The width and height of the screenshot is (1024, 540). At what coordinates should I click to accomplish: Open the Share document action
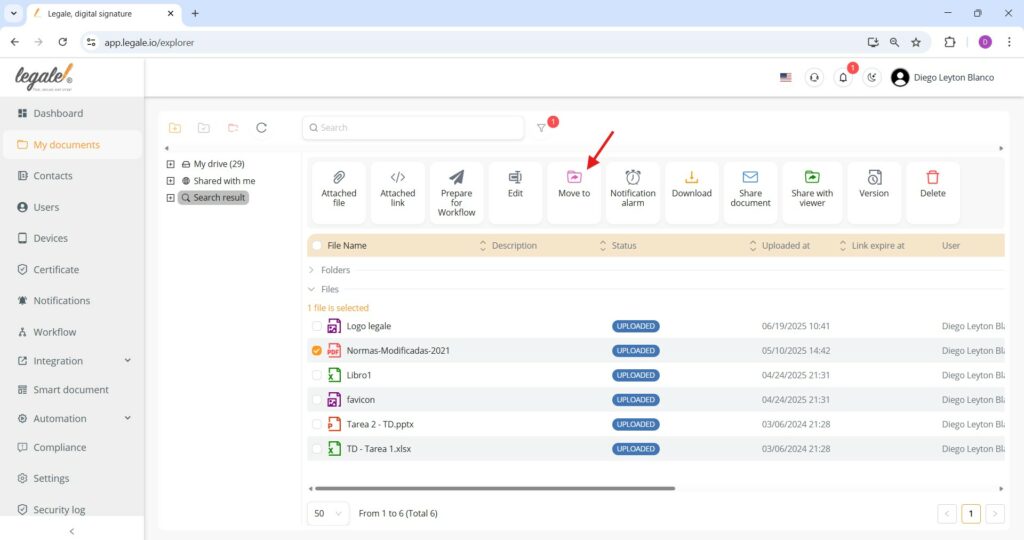click(750, 191)
